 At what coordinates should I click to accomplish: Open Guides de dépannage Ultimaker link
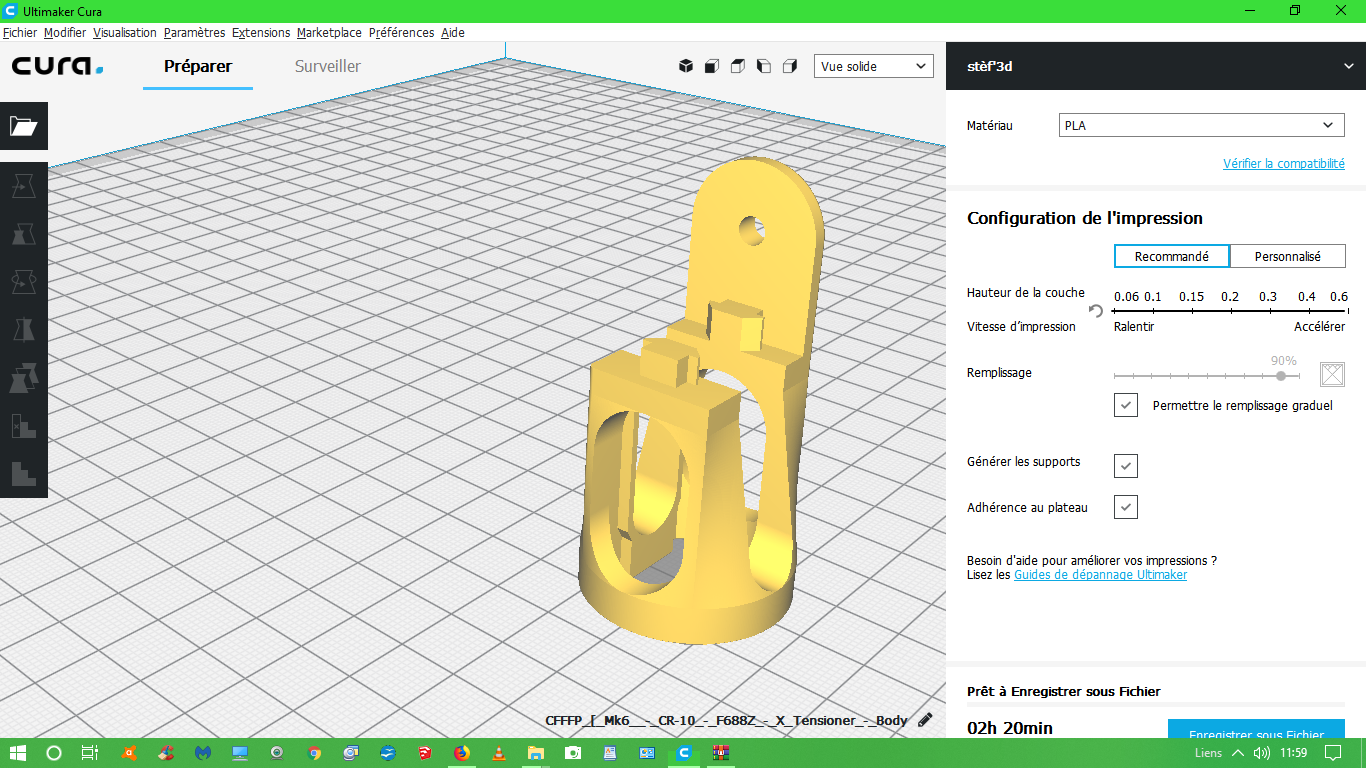tap(1101, 575)
